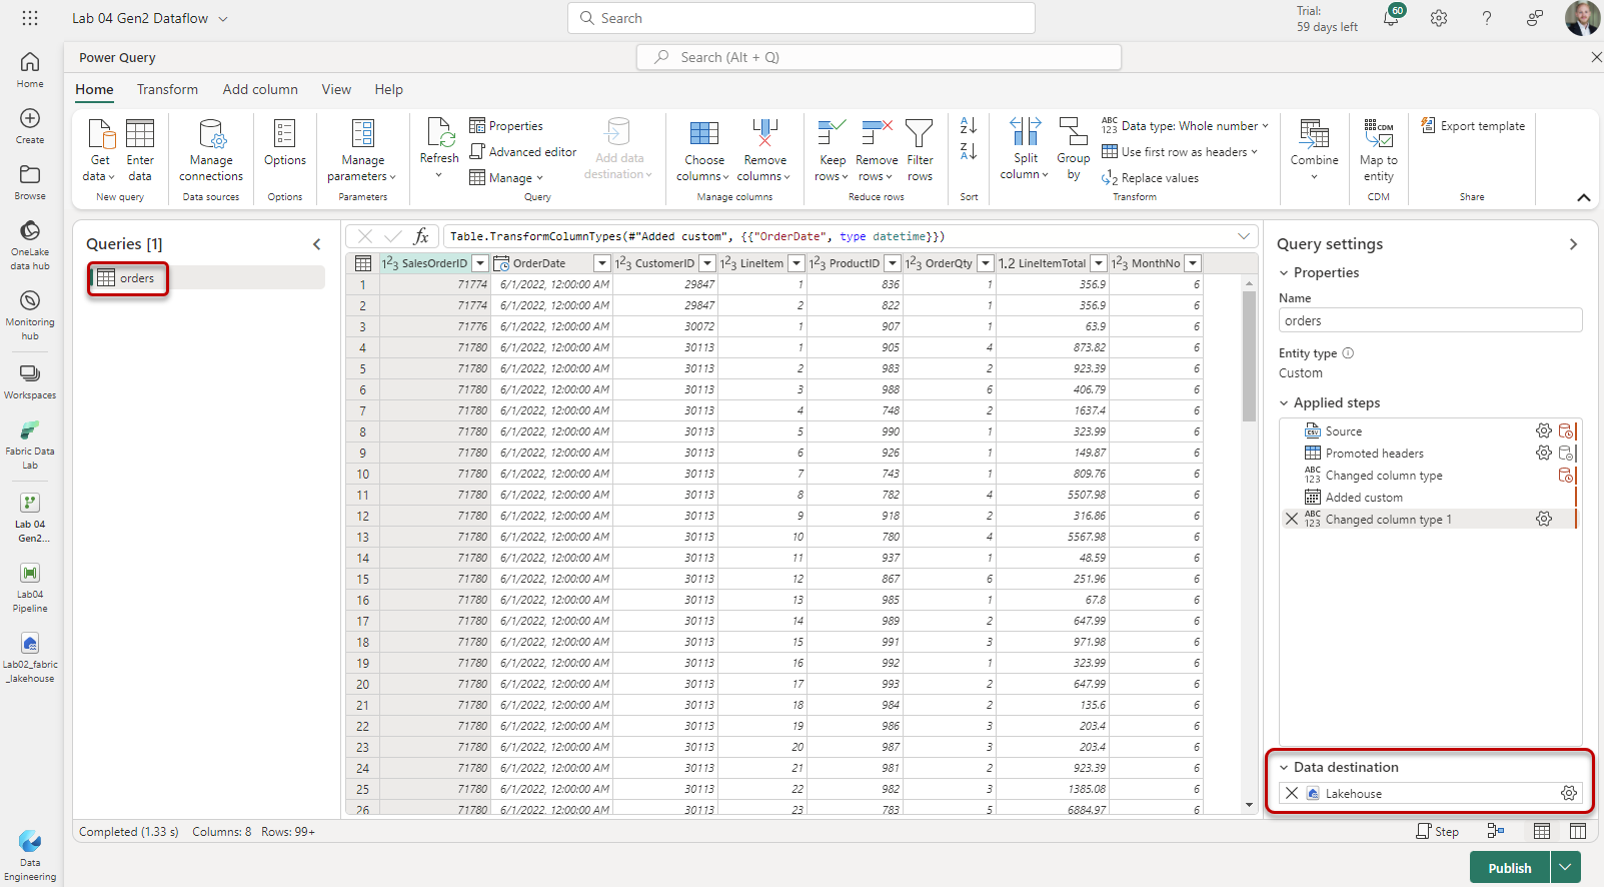Screen dimensions: 1604x887
Task: Open Publish options dropdown arrow
Action: coord(1566,867)
